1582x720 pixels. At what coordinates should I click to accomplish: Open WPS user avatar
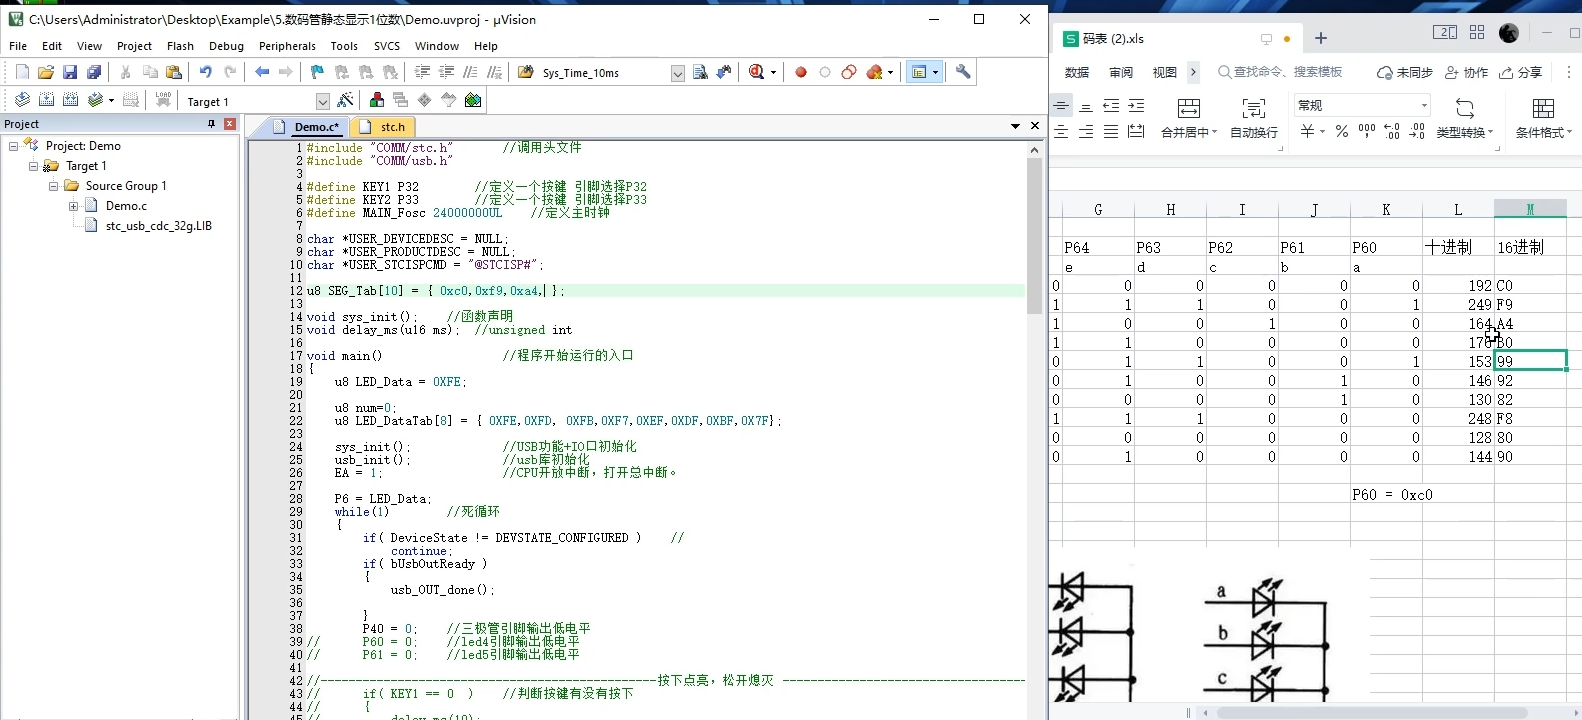click(1509, 33)
